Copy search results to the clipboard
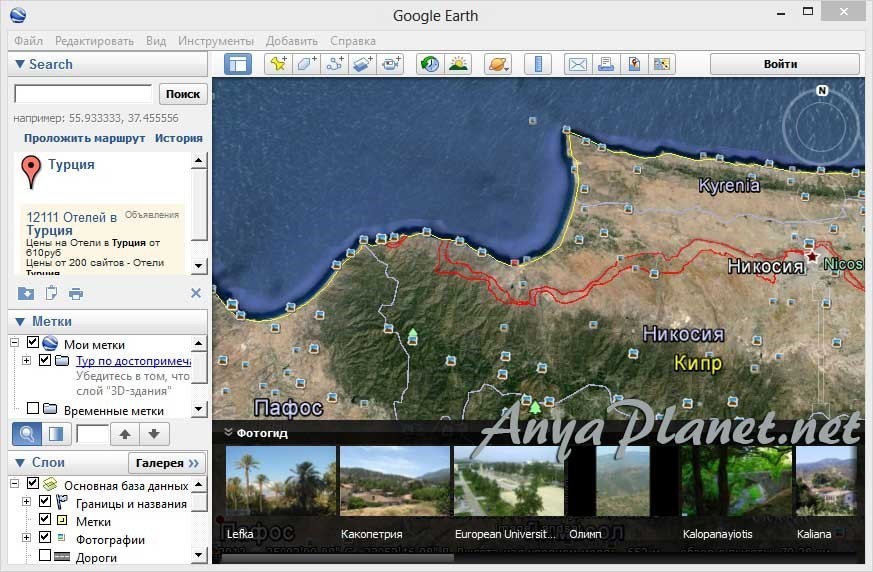Image resolution: width=873 pixels, height=572 pixels. coord(51,293)
